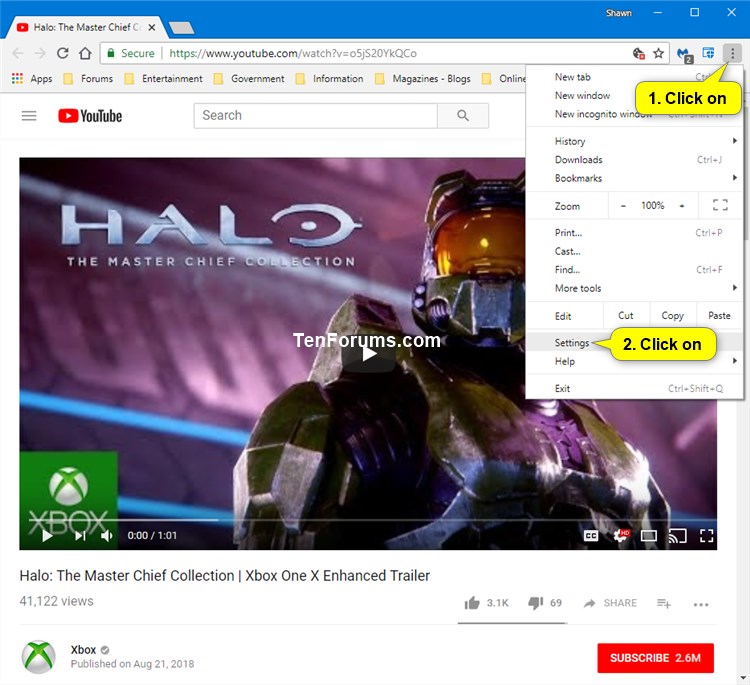Open video quality settings gear
This screenshot has height=685, width=750.
click(x=621, y=536)
